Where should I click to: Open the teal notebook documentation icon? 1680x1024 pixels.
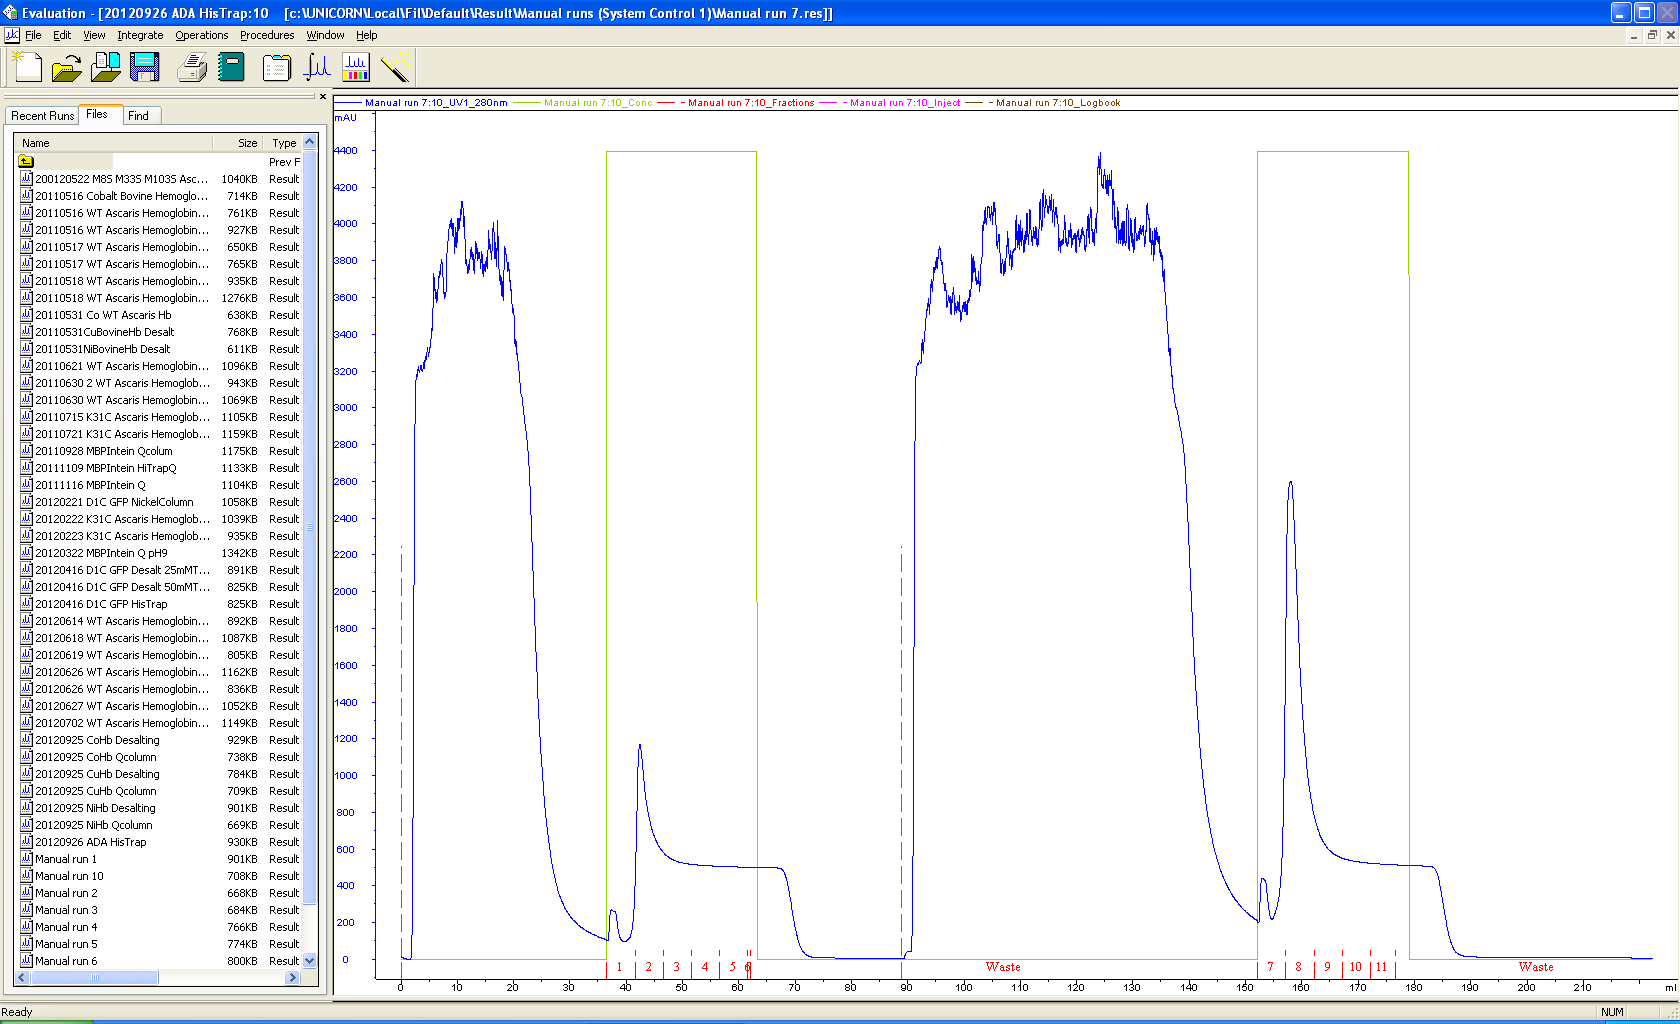[x=231, y=67]
